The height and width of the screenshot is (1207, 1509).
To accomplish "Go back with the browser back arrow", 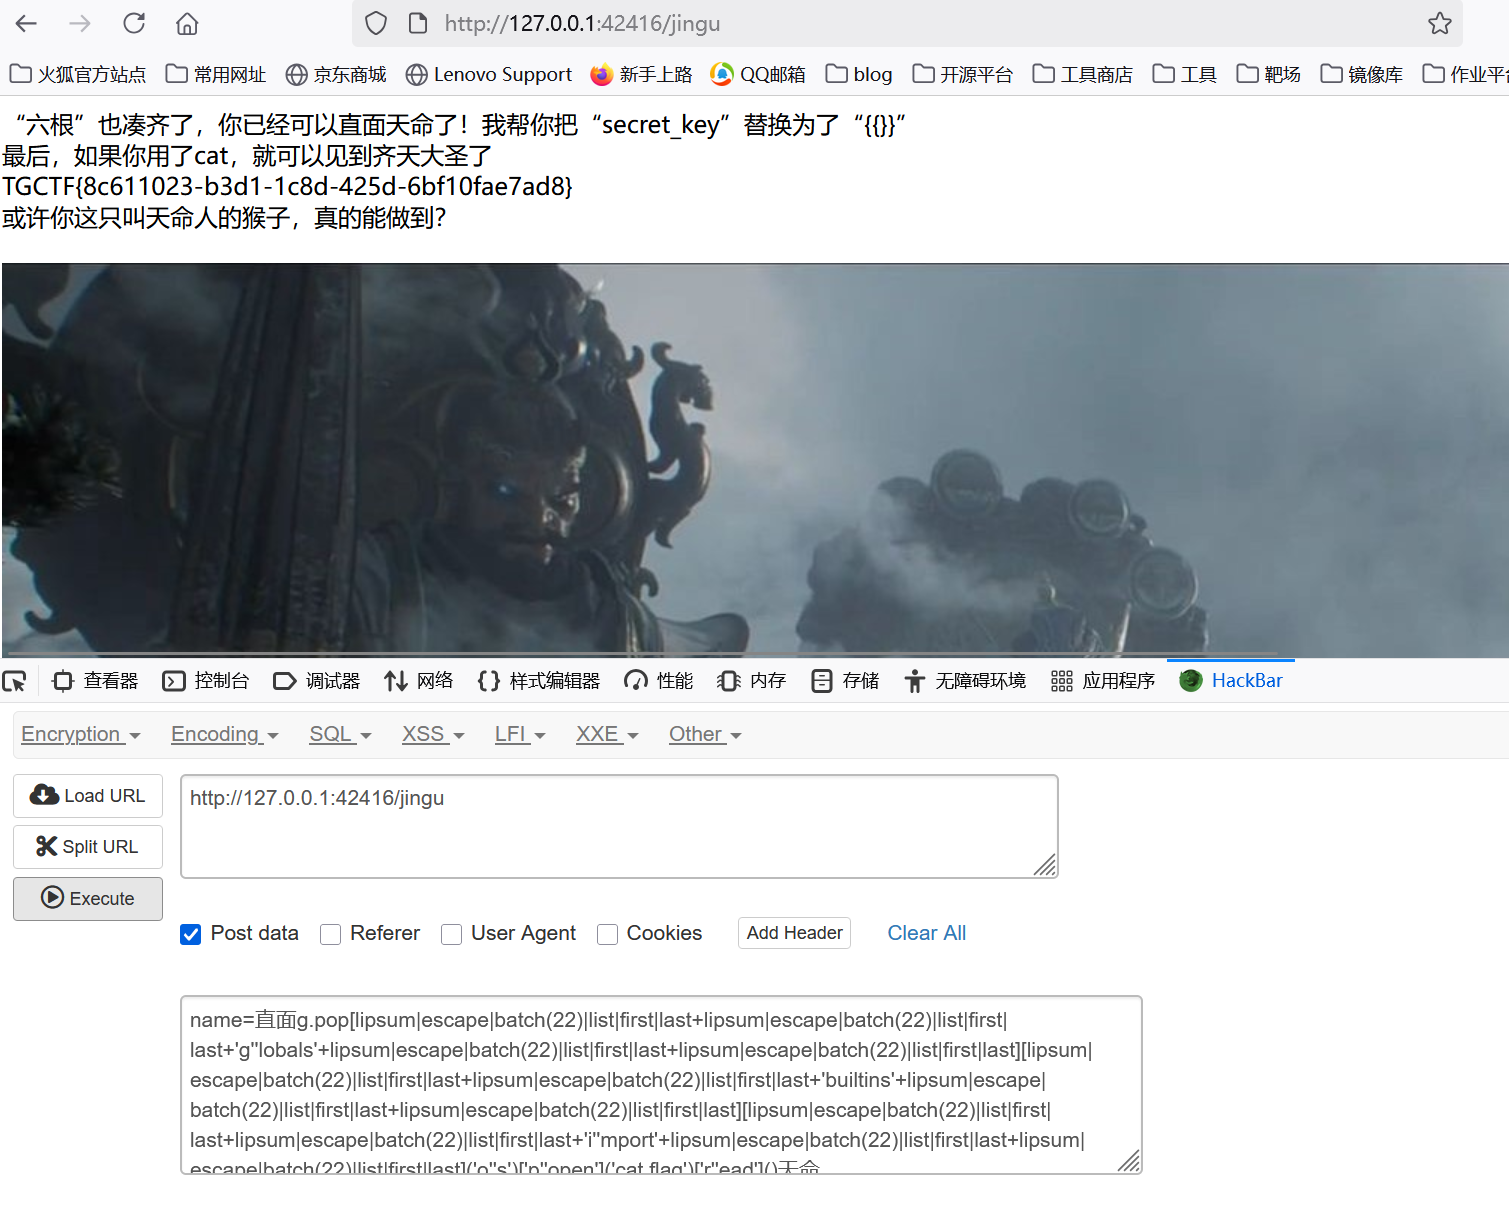I will click(x=27, y=23).
